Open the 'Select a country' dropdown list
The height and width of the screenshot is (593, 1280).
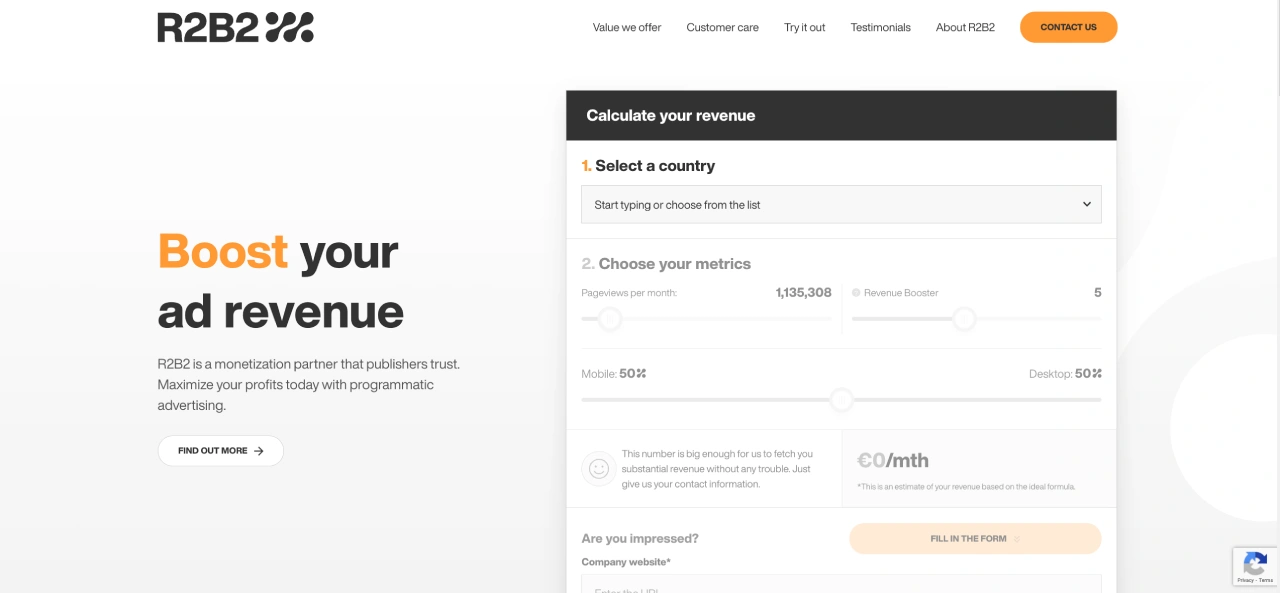[x=841, y=204]
